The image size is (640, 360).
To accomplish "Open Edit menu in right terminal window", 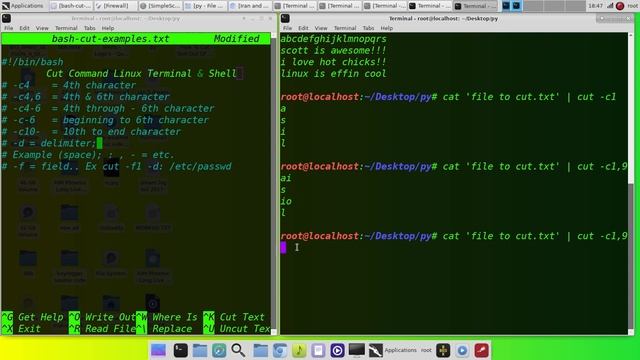I will pos(303,28).
